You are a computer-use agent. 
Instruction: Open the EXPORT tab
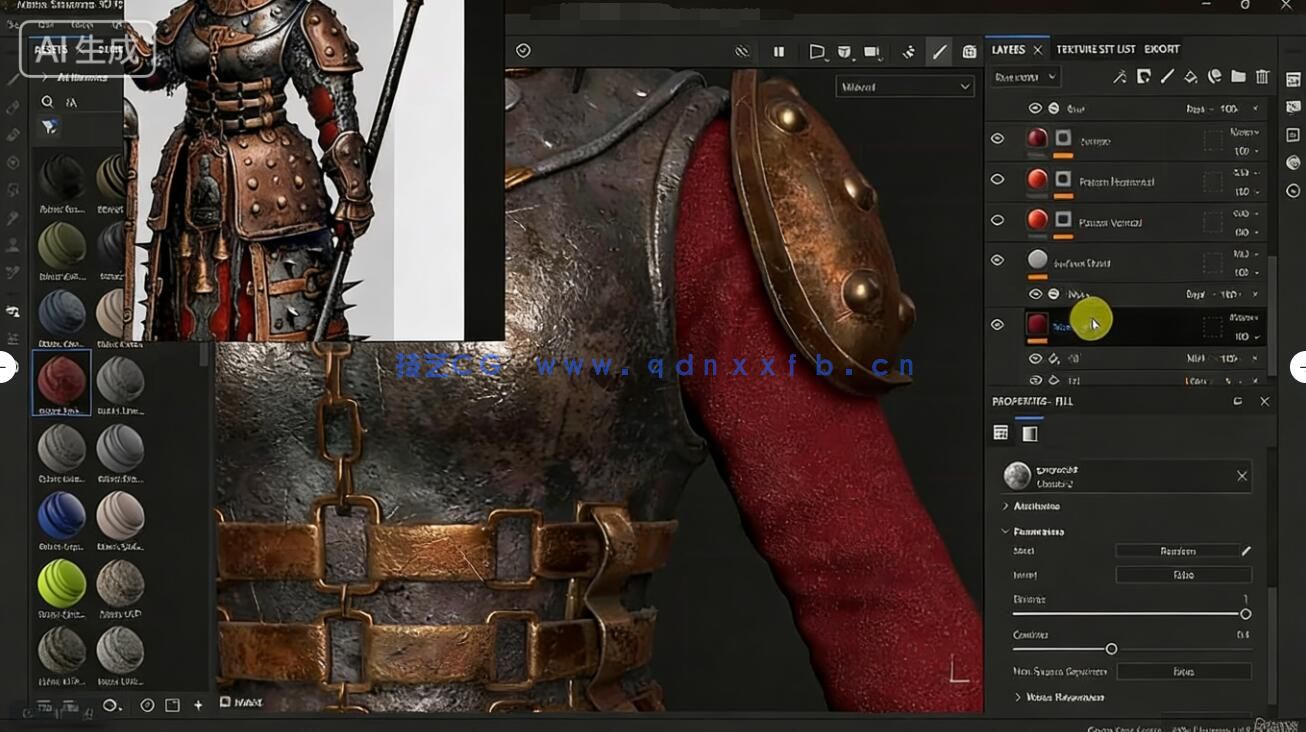coord(1163,48)
